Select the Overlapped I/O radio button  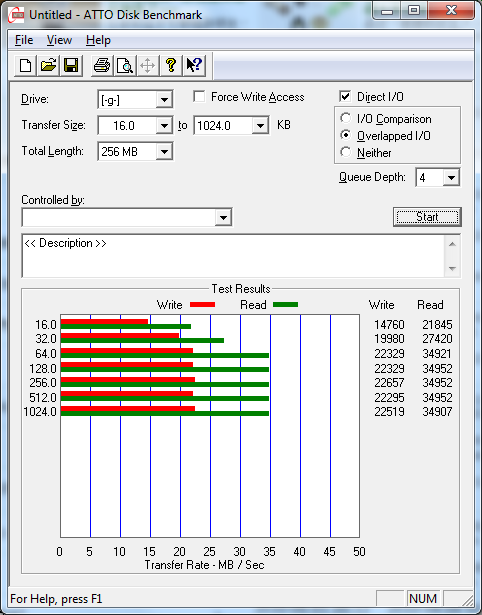[346, 135]
